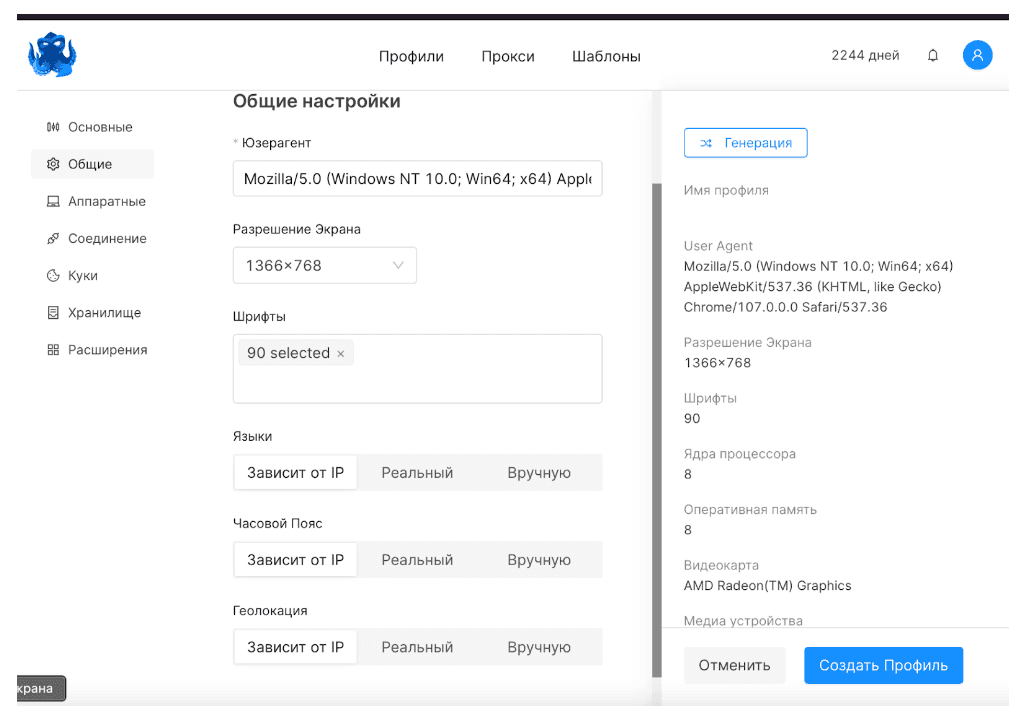Image resolution: width=1019 pixels, height=722 pixels.
Task: Click the Создать Профиль button
Action: tap(883, 666)
